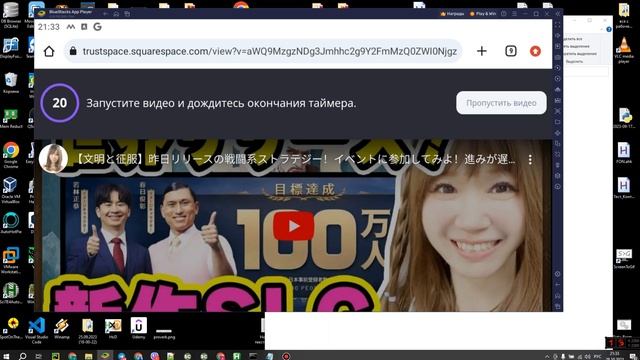Select the proverb.png file on the desktop
640x360 pixels.
(164, 333)
